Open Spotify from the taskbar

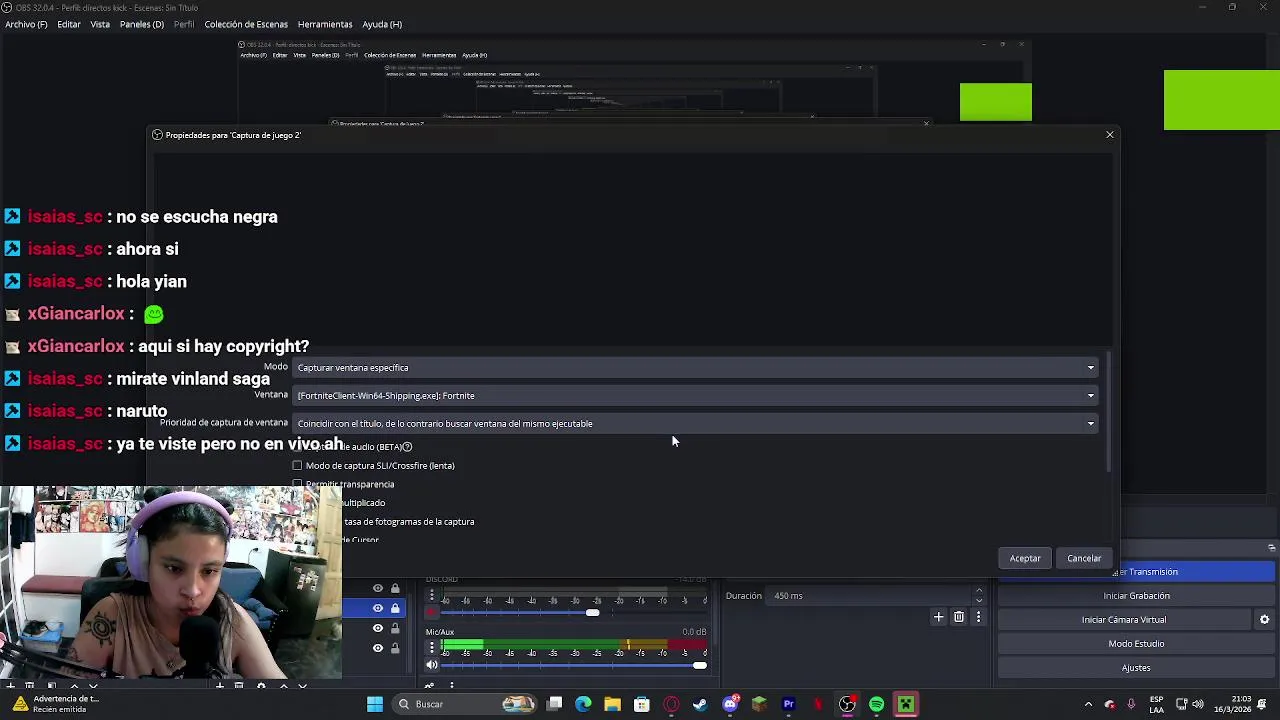(876, 705)
